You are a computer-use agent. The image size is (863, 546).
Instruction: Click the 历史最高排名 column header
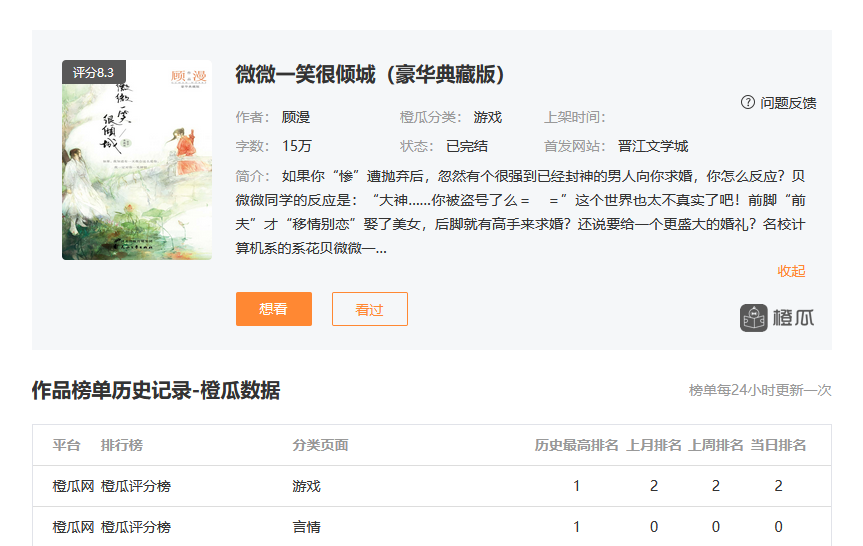click(x=576, y=445)
